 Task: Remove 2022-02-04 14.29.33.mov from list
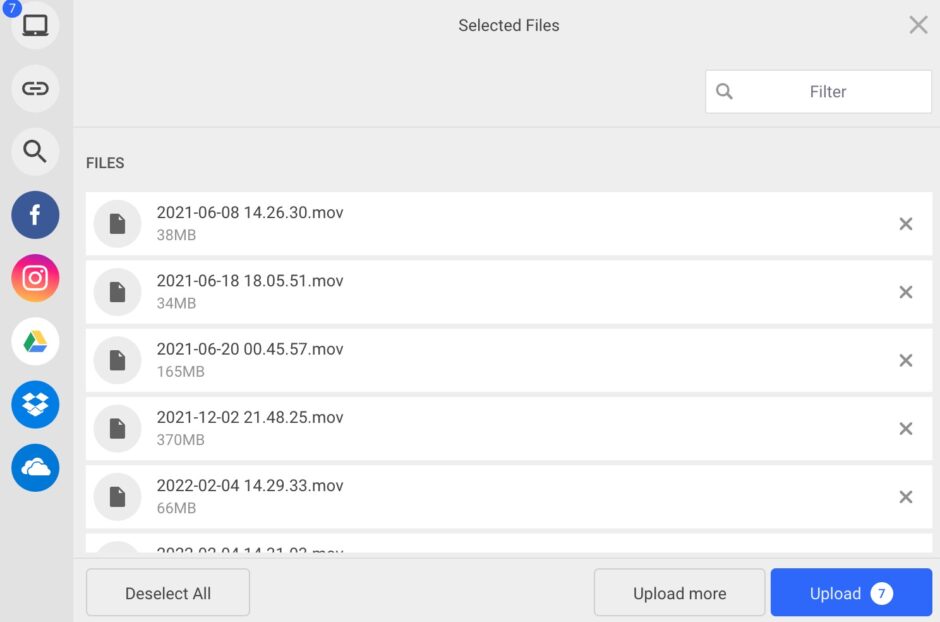coord(905,497)
